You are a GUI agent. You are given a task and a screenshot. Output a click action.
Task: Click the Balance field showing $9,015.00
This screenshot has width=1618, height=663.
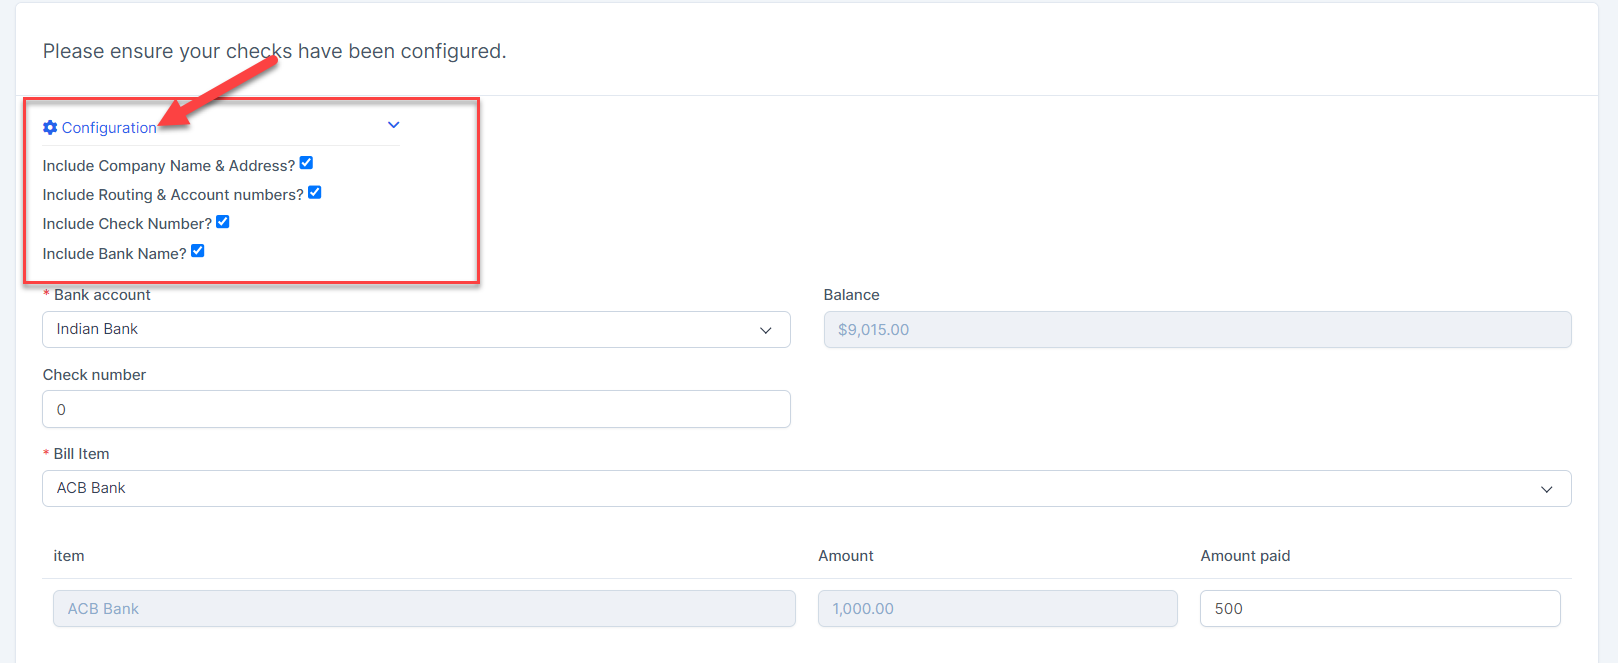1197,330
